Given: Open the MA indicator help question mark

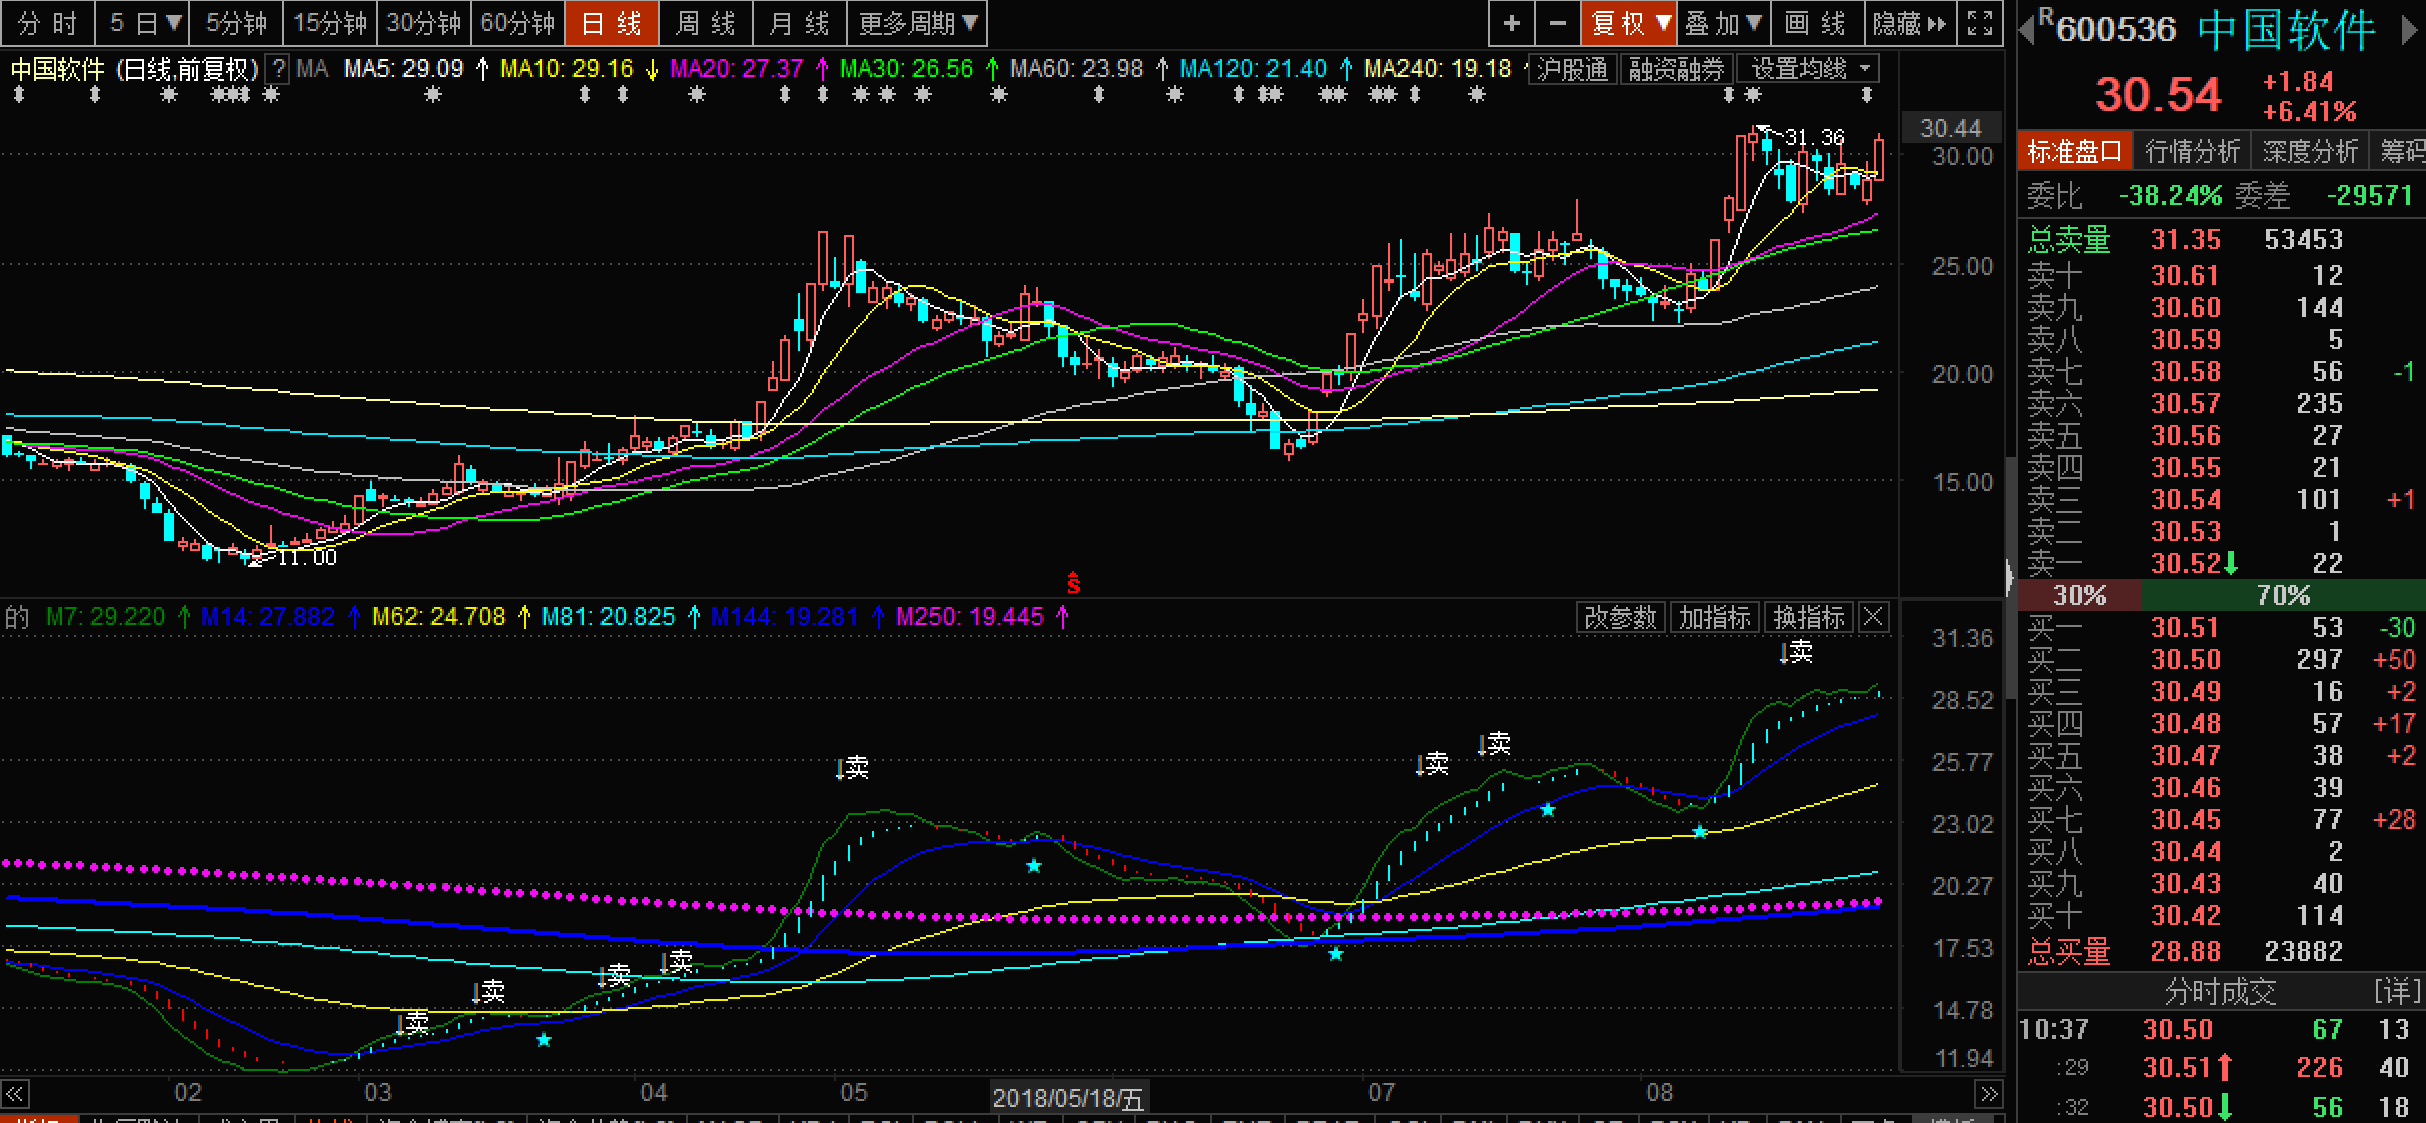Looking at the screenshot, I should [x=279, y=69].
